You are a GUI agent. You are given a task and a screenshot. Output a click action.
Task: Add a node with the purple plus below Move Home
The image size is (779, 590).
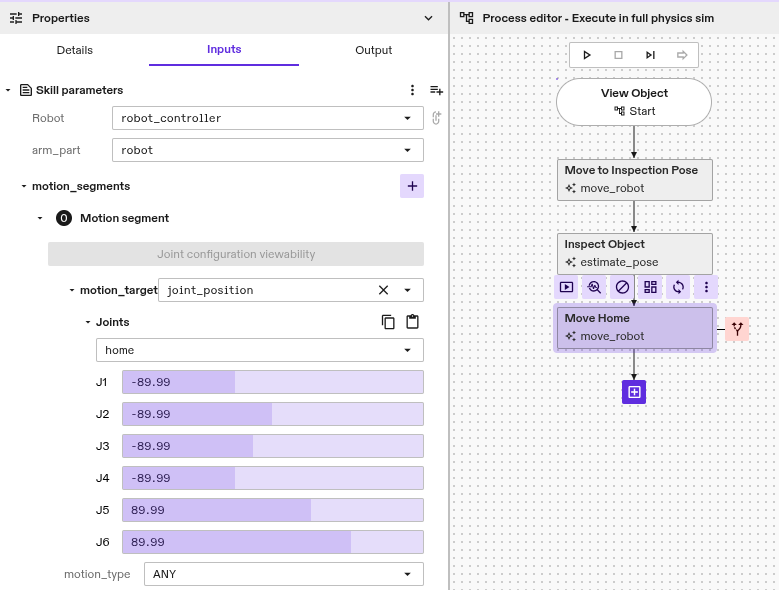point(634,392)
